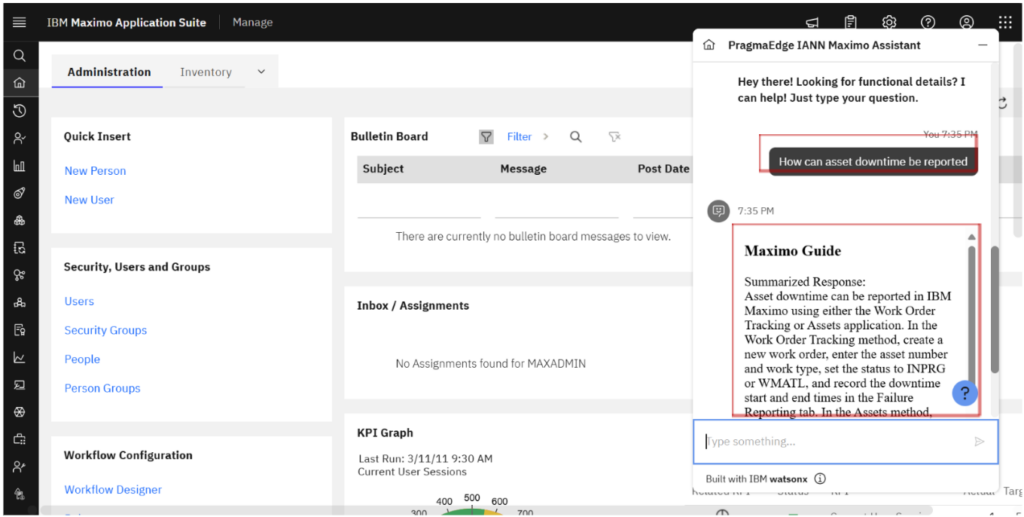Click the Bulletin Board filter funnel icon
Image resolution: width=1024 pixels, height=517 pixels.
(x=486, y=136)
